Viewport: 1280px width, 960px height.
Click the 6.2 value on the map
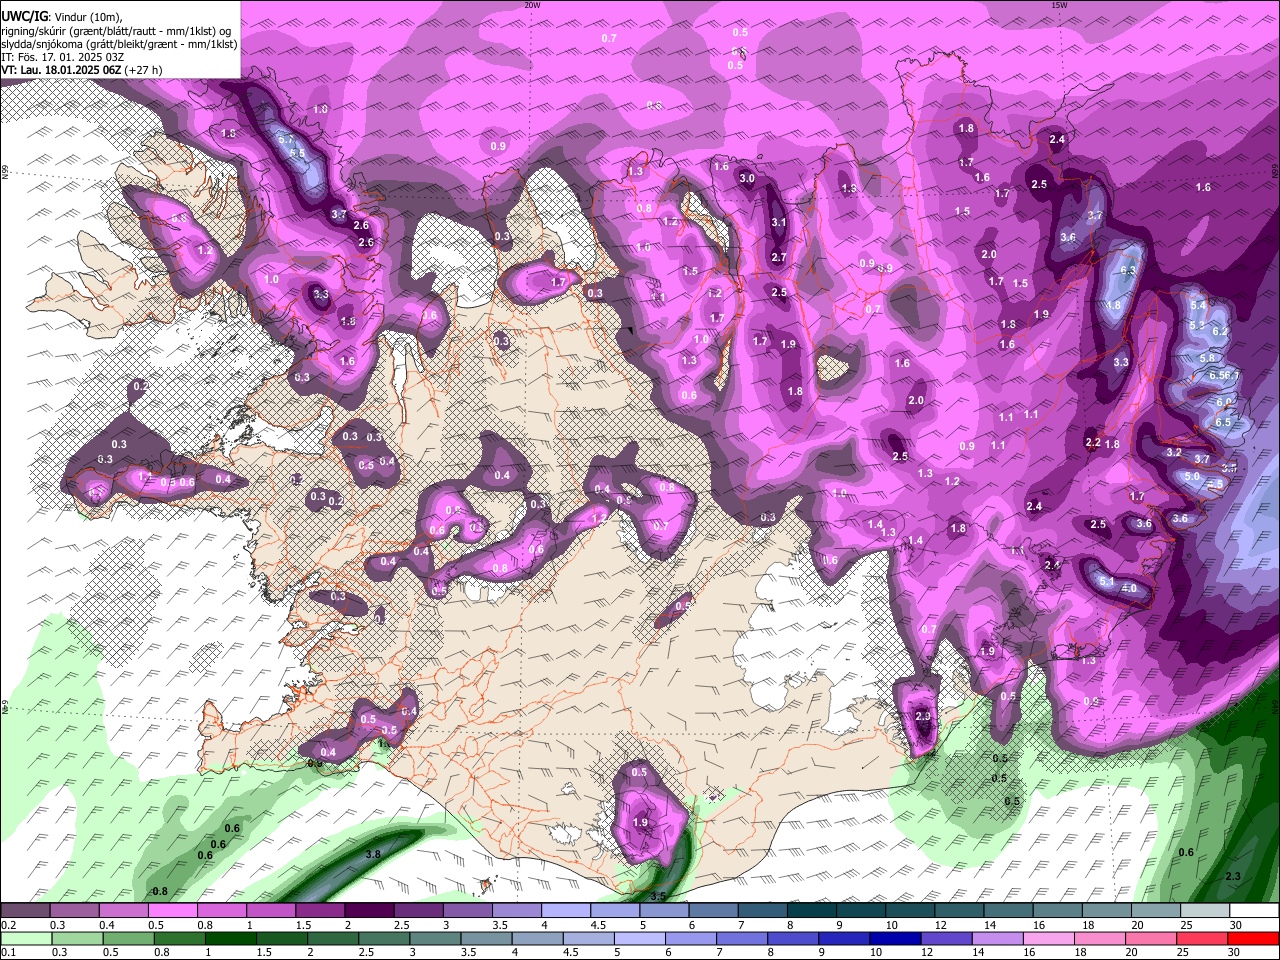point(1219,331)
